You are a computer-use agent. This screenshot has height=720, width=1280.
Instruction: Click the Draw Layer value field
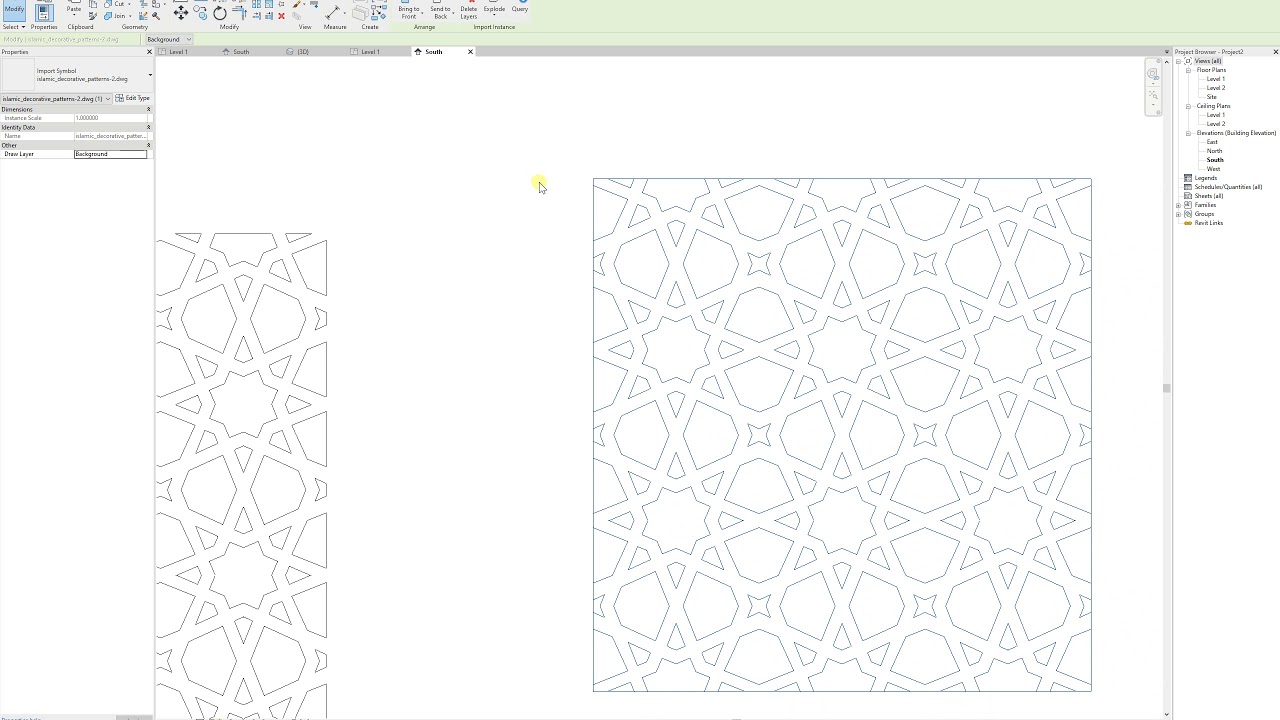pyautogui.click(x=110, y=154)
